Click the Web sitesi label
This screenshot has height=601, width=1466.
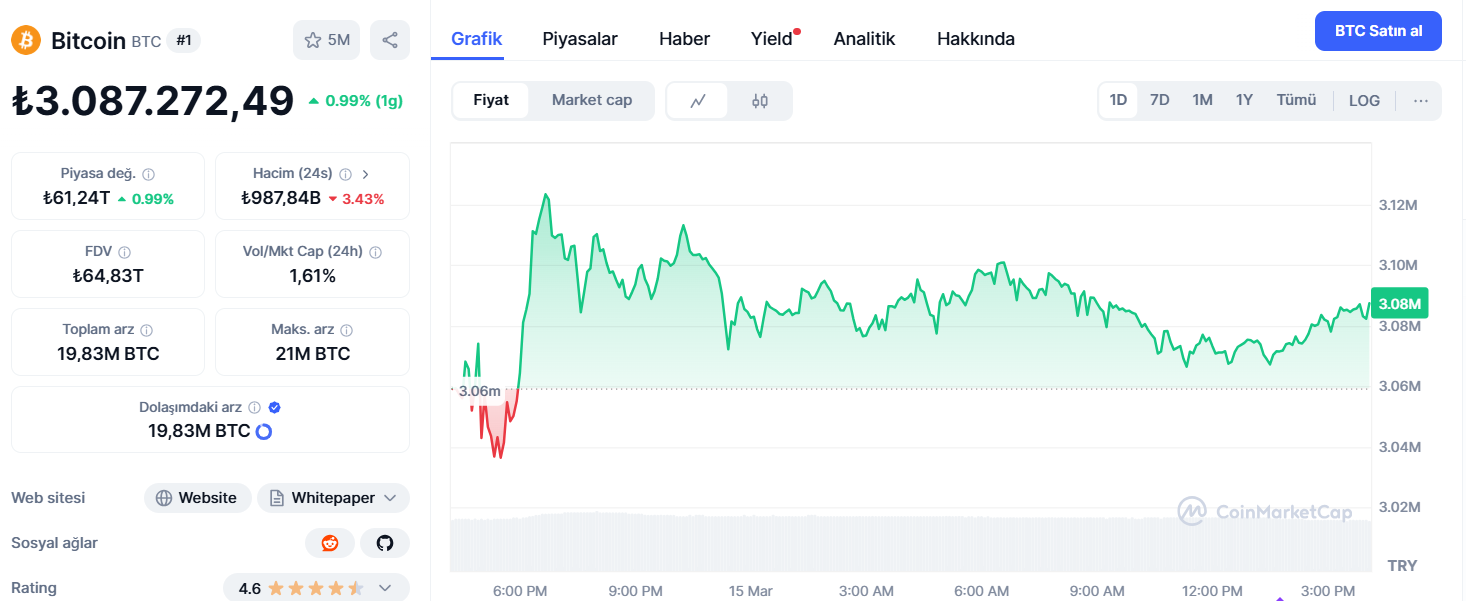coord(48,498)
